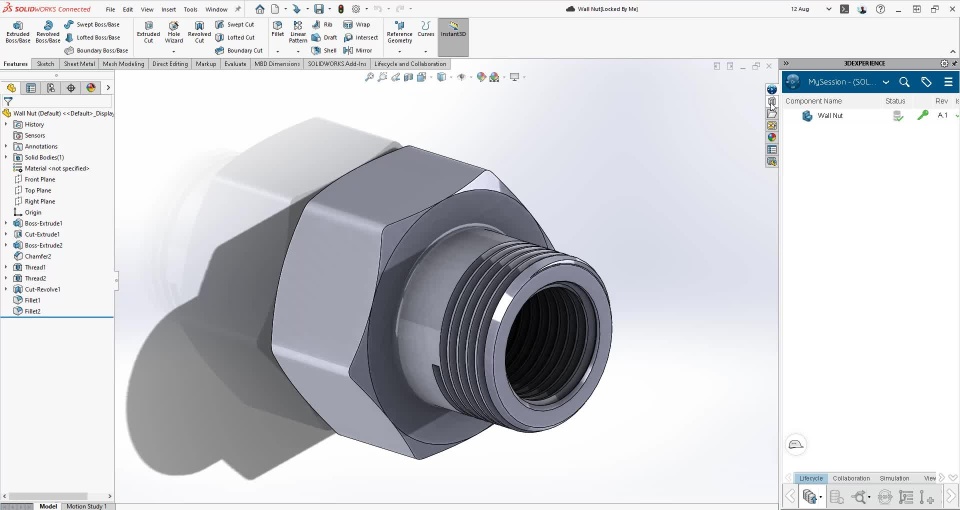Click the Zoom to Fit icon

(369, 77)
